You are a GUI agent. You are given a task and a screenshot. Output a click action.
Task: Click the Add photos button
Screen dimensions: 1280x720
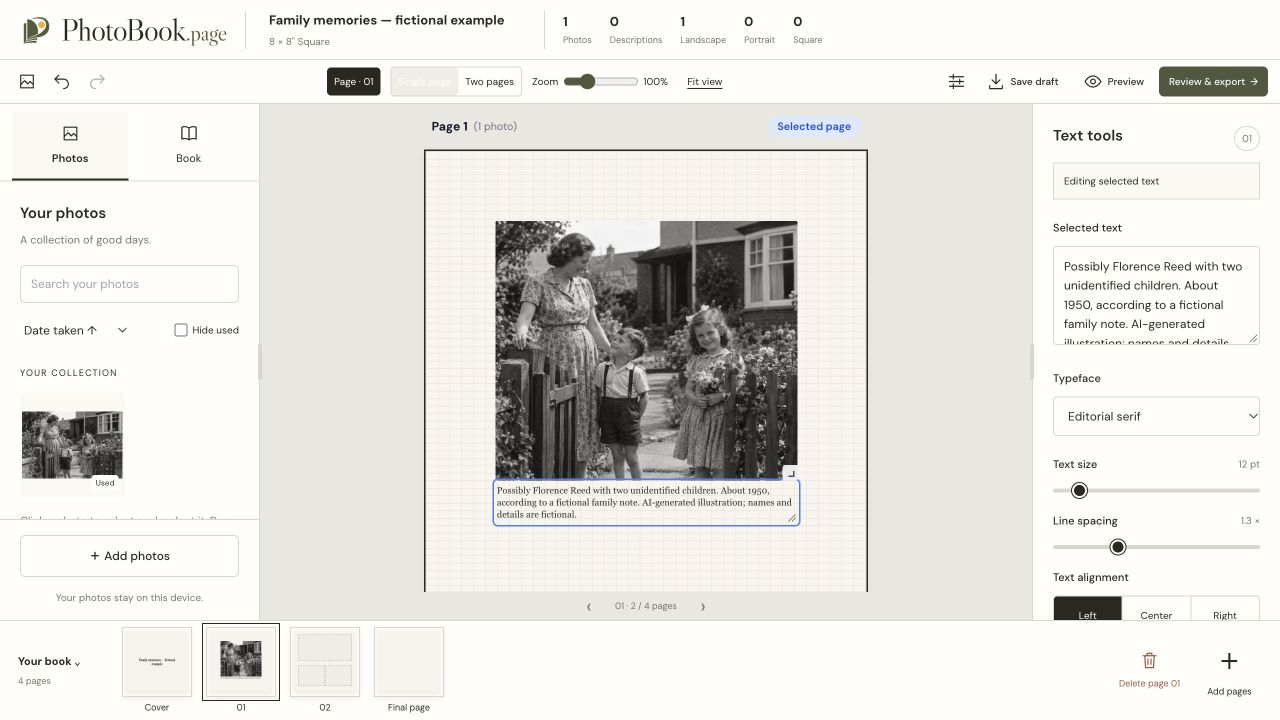[x=129, y=556]
